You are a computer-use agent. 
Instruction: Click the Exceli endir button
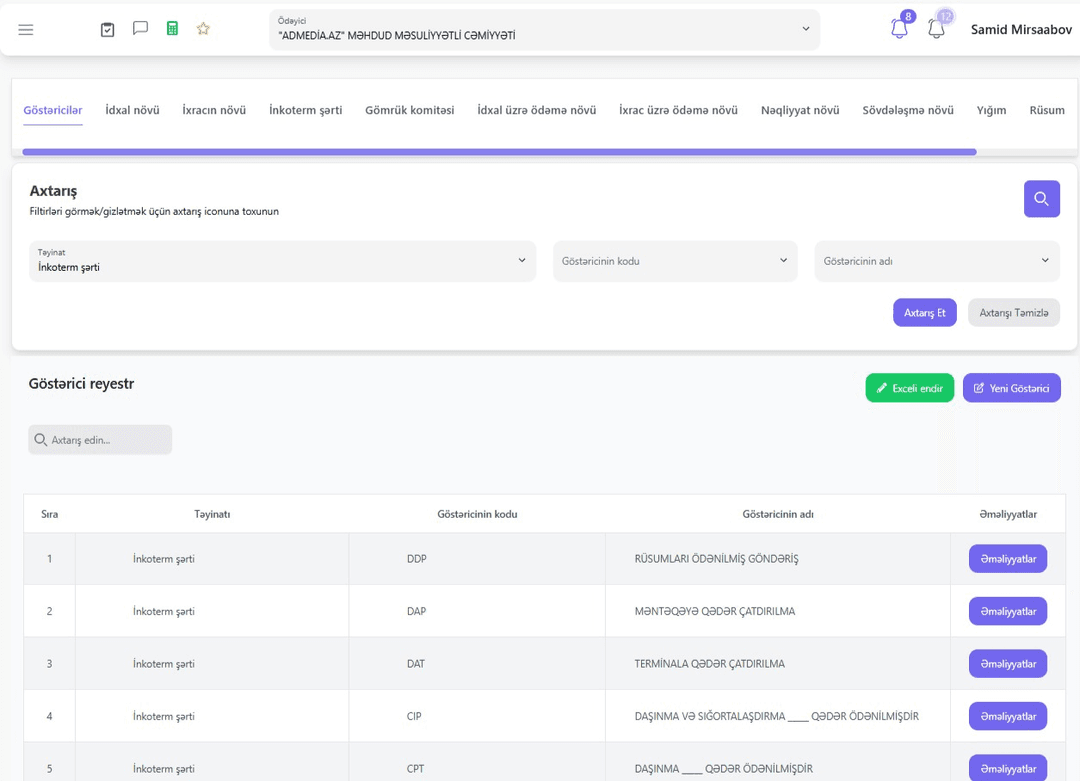909,388
